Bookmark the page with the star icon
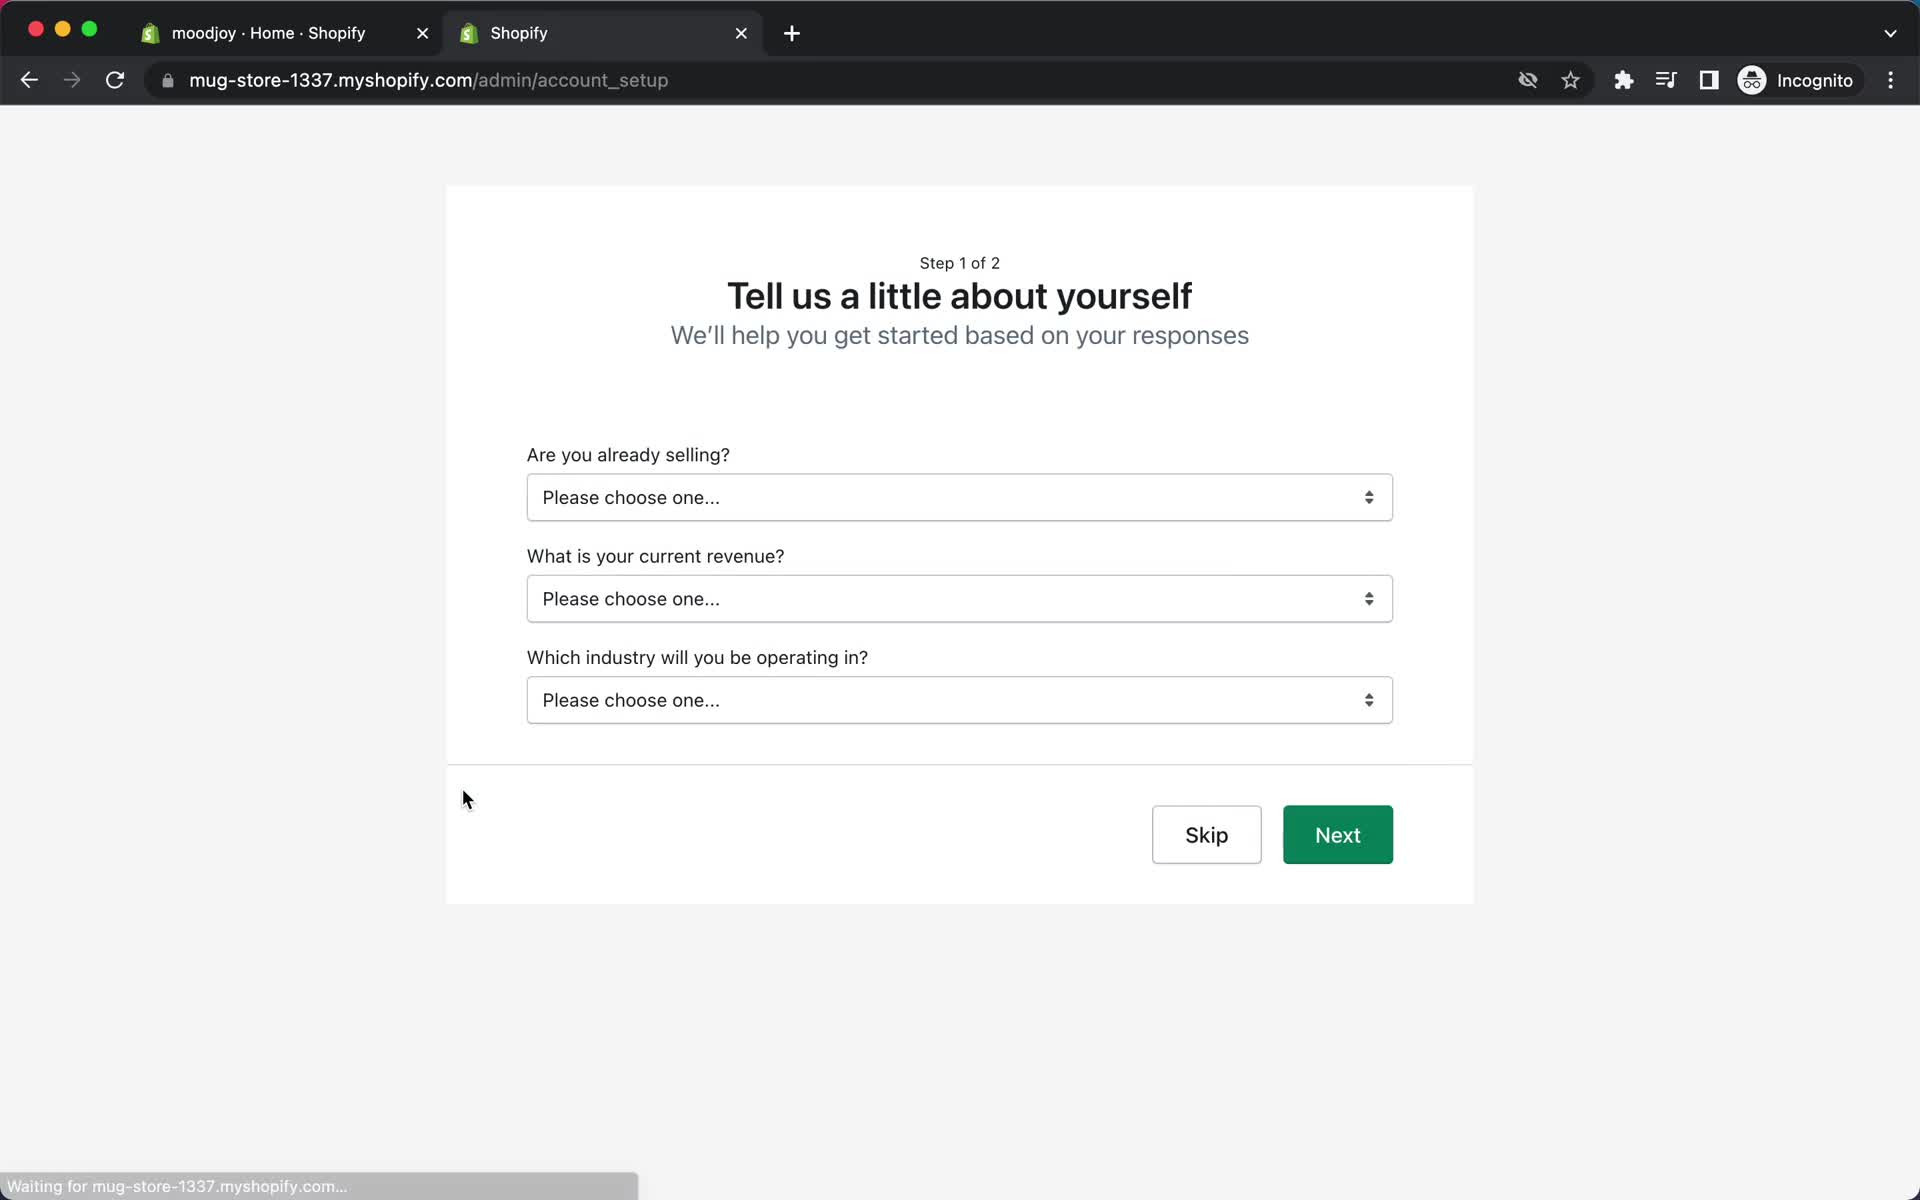The height and width of the screenshot is (1200, 1920). (x=1570, y=80)
